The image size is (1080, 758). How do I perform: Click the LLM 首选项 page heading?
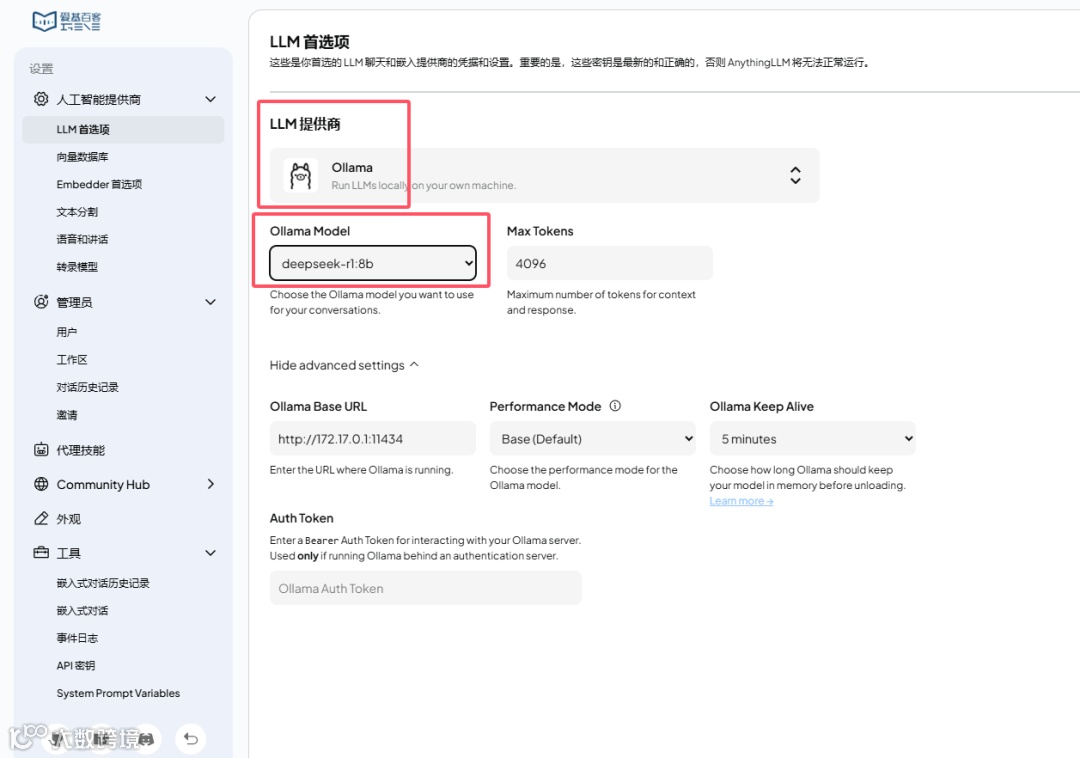pyautogui.click(x=309, y=42)
